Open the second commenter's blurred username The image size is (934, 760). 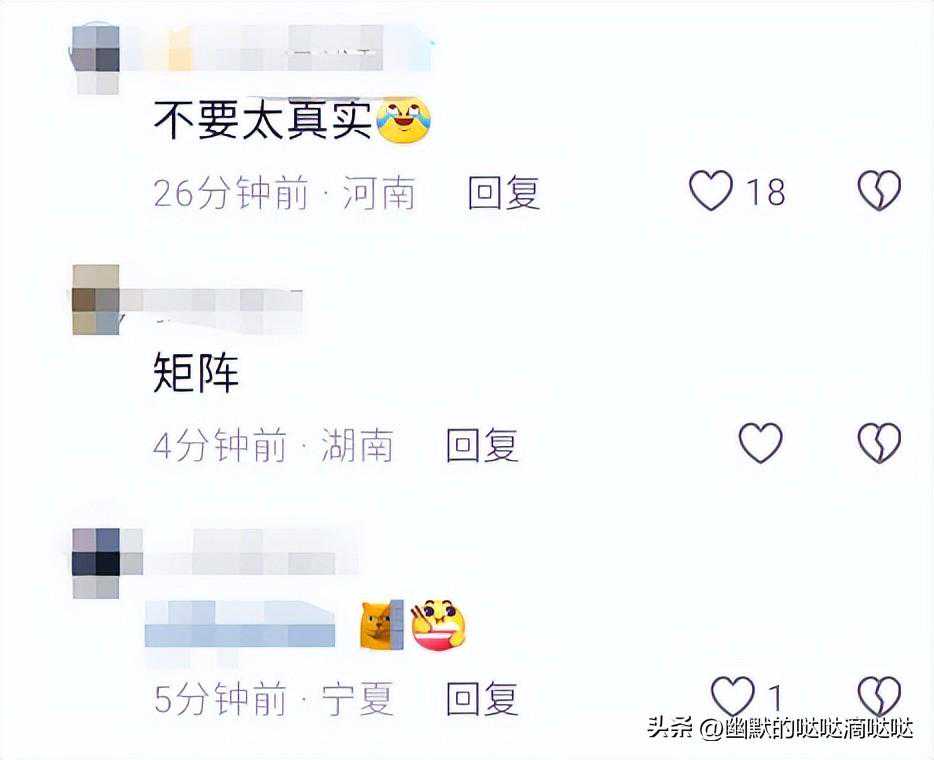coord(211,310)
